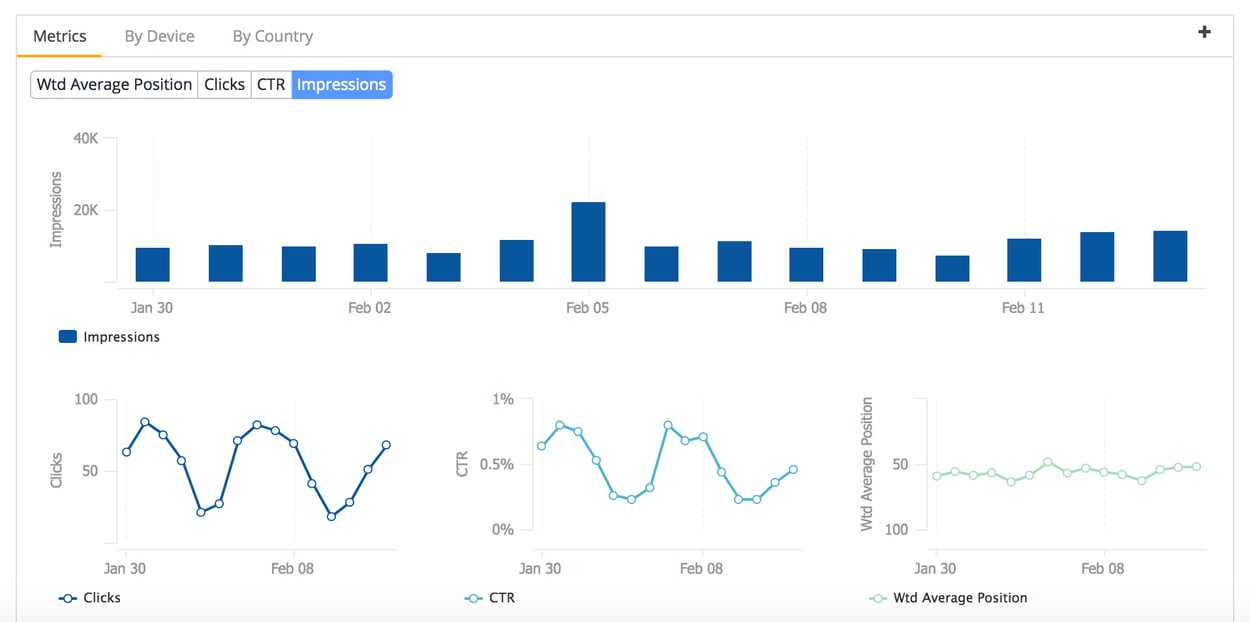Image resolution: width=1250 pixels, height=622 pixels.
Task: Click the tallest Impressions bar at Feb 05
Action: [588, 242]
